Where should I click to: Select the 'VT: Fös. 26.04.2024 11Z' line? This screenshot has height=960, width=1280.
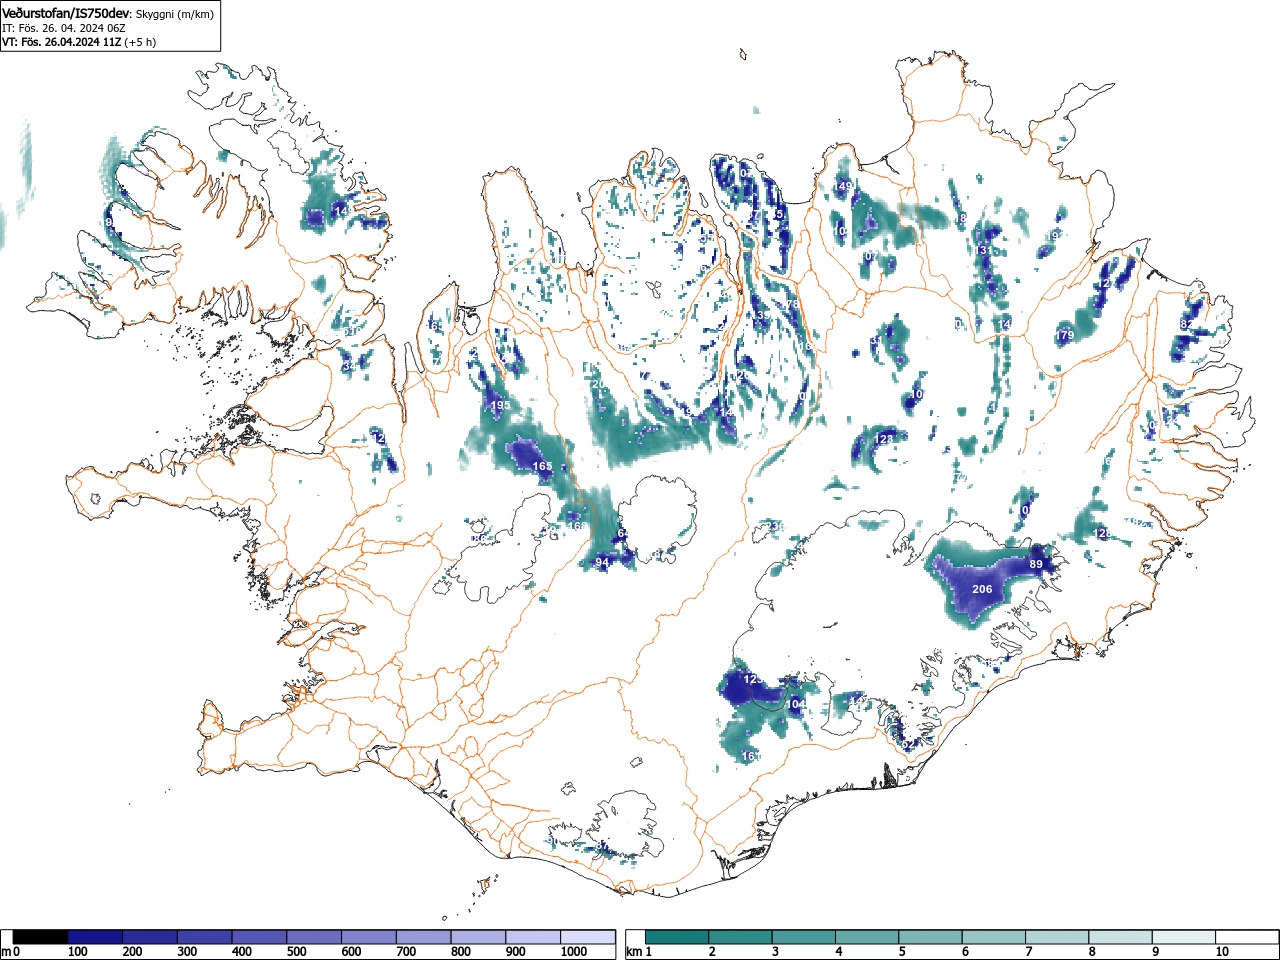[62, 42]
